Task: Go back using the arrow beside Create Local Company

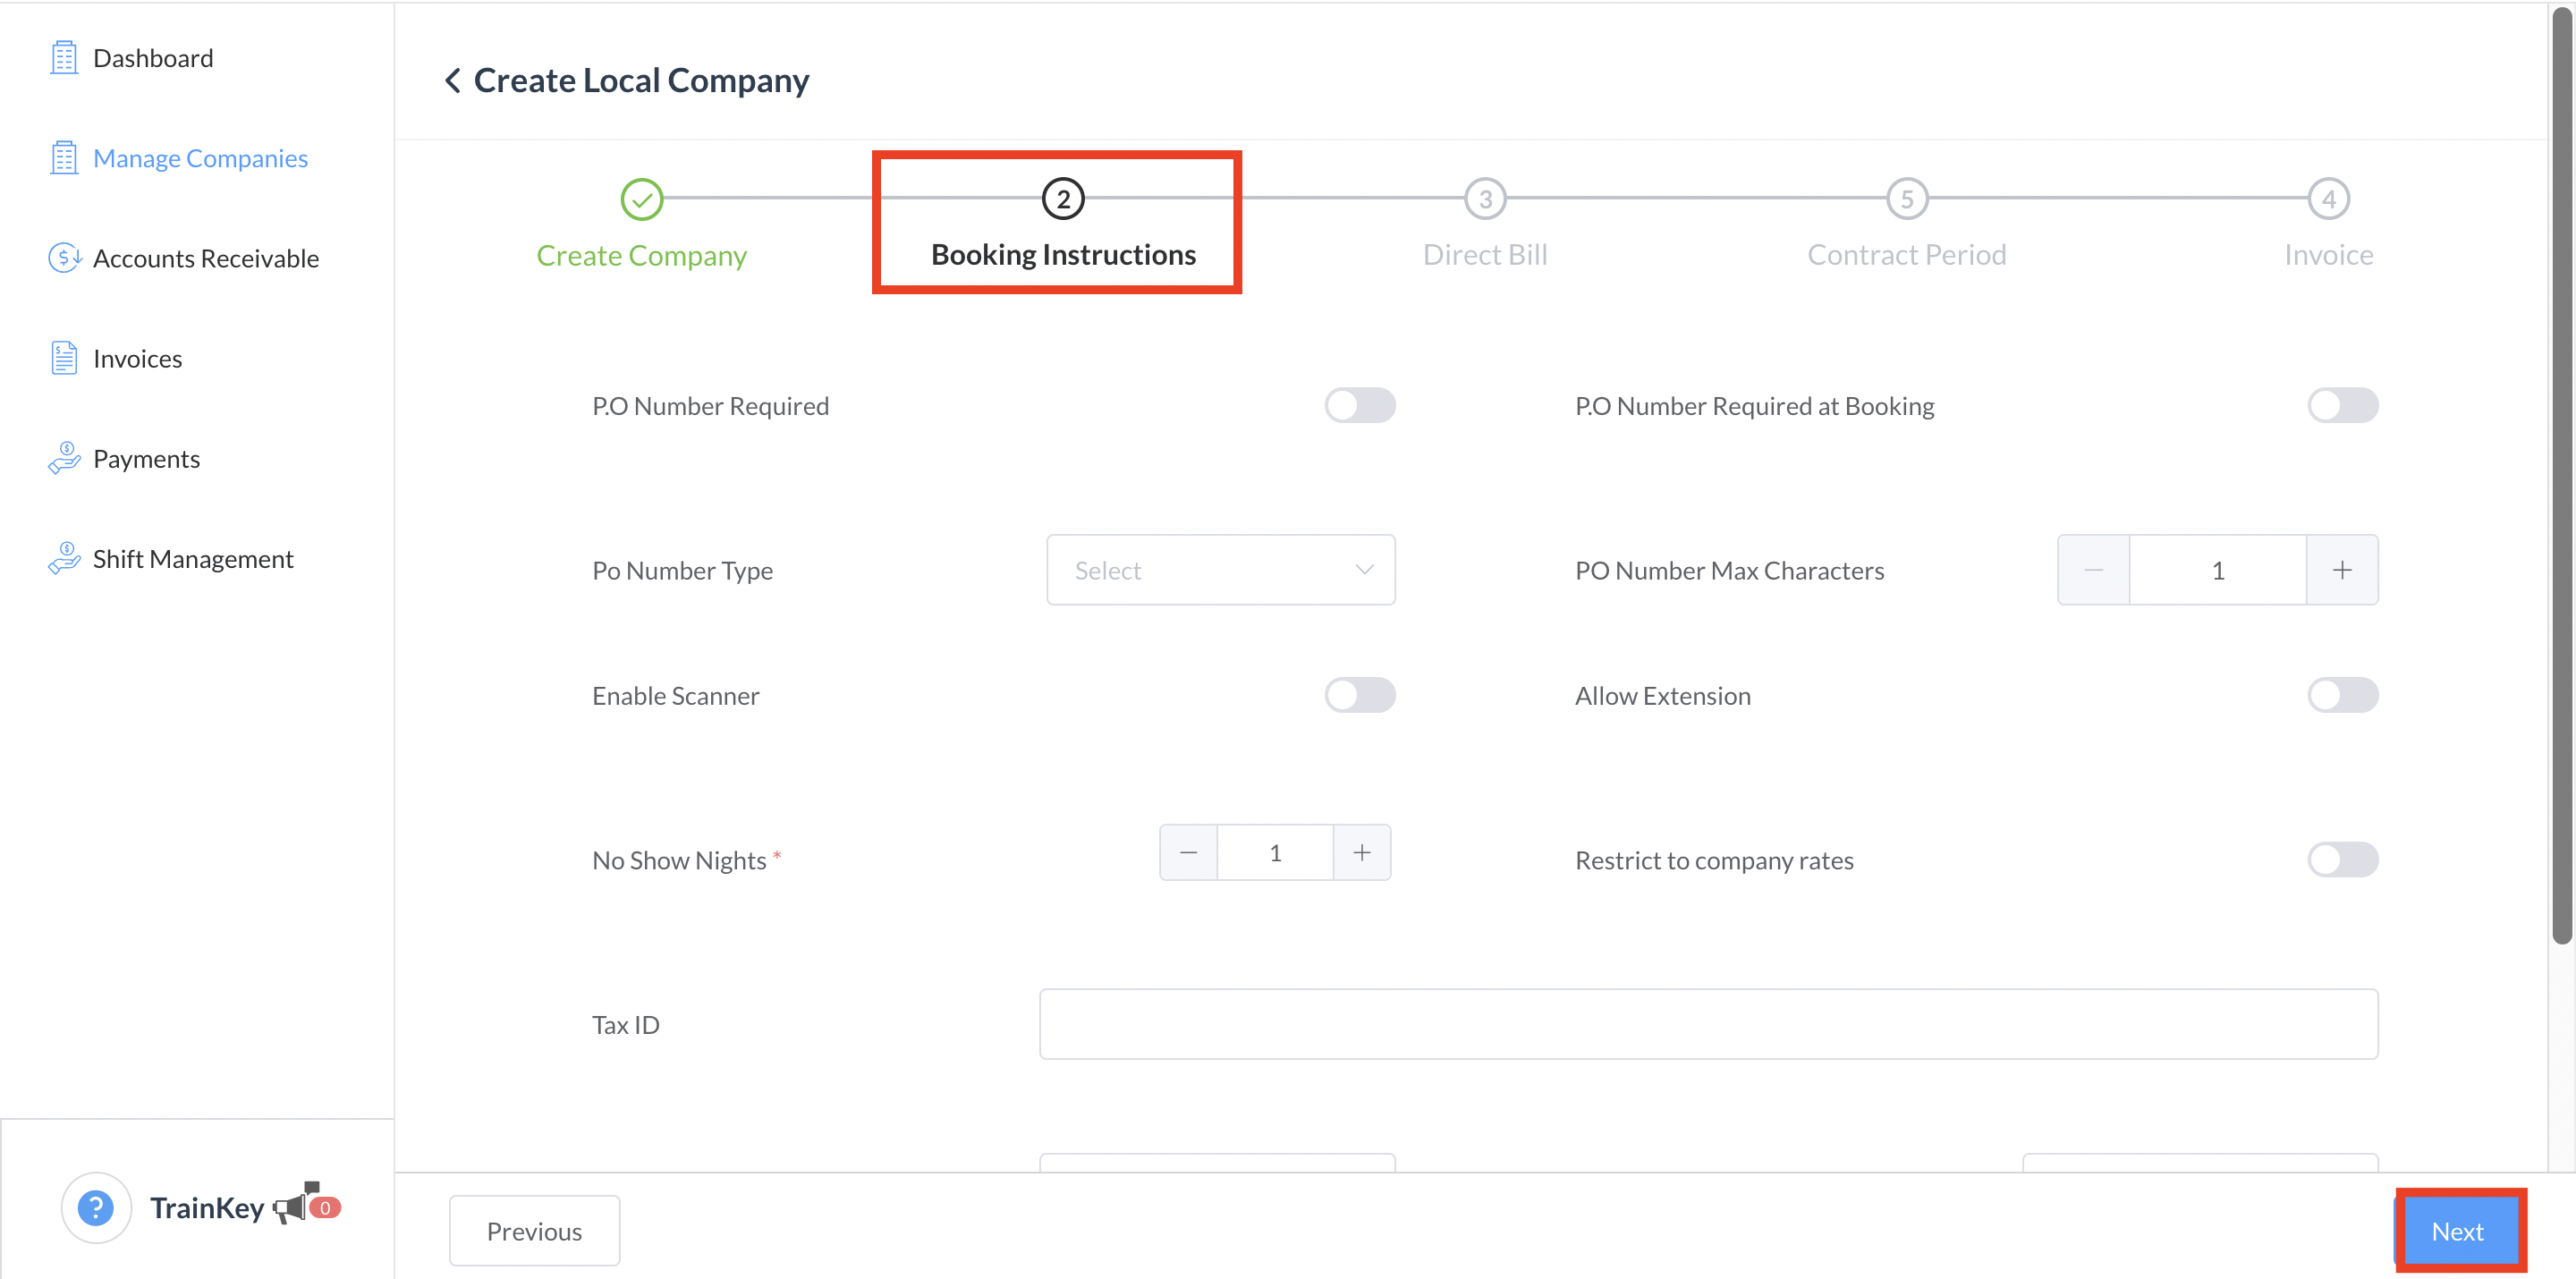Action: pyautogui.click(x=453, y=80)
